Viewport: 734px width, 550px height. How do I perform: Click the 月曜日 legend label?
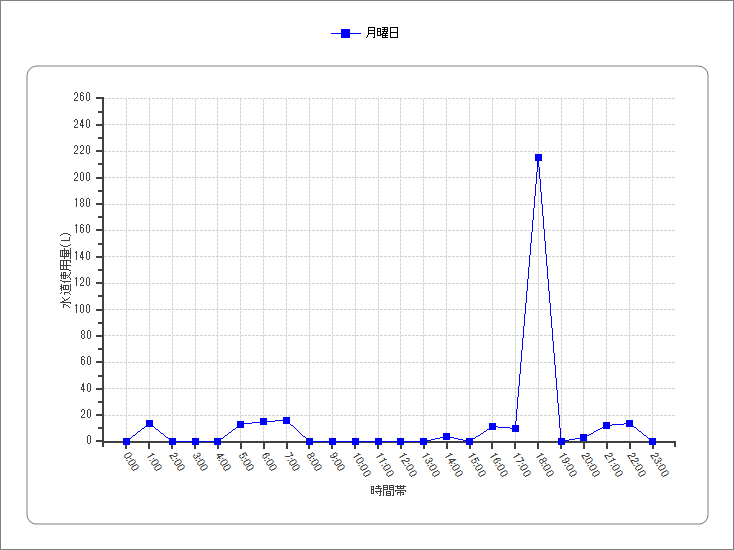click(382, 33)
